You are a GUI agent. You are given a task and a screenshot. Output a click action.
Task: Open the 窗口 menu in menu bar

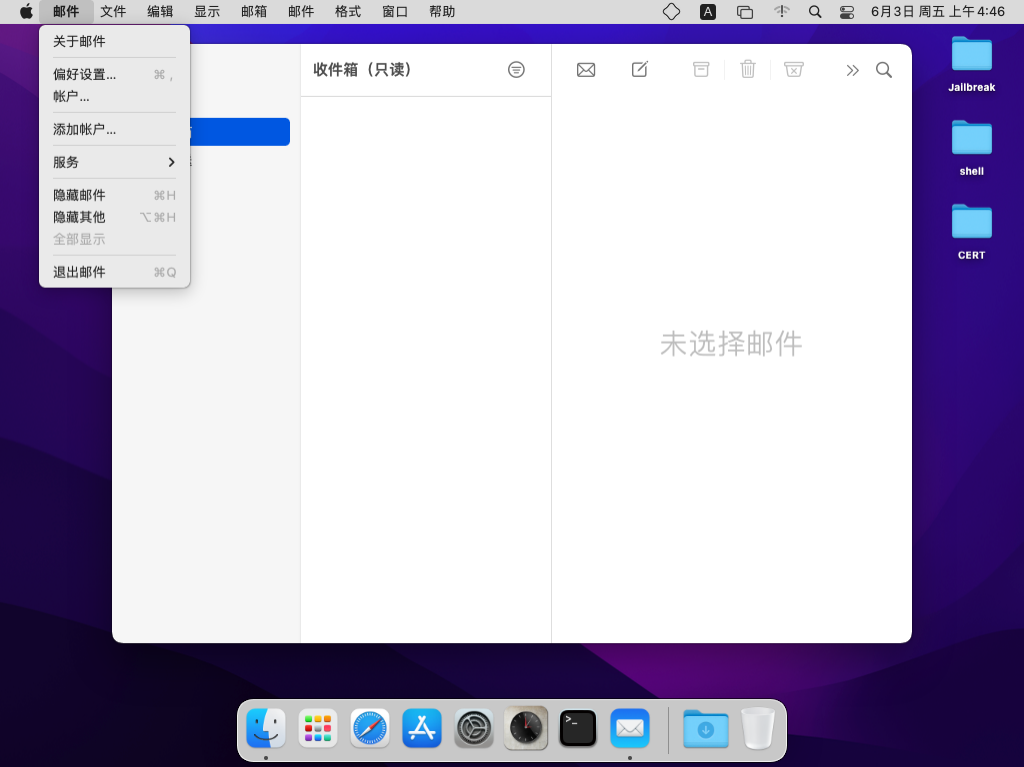[x=395, y=12]
